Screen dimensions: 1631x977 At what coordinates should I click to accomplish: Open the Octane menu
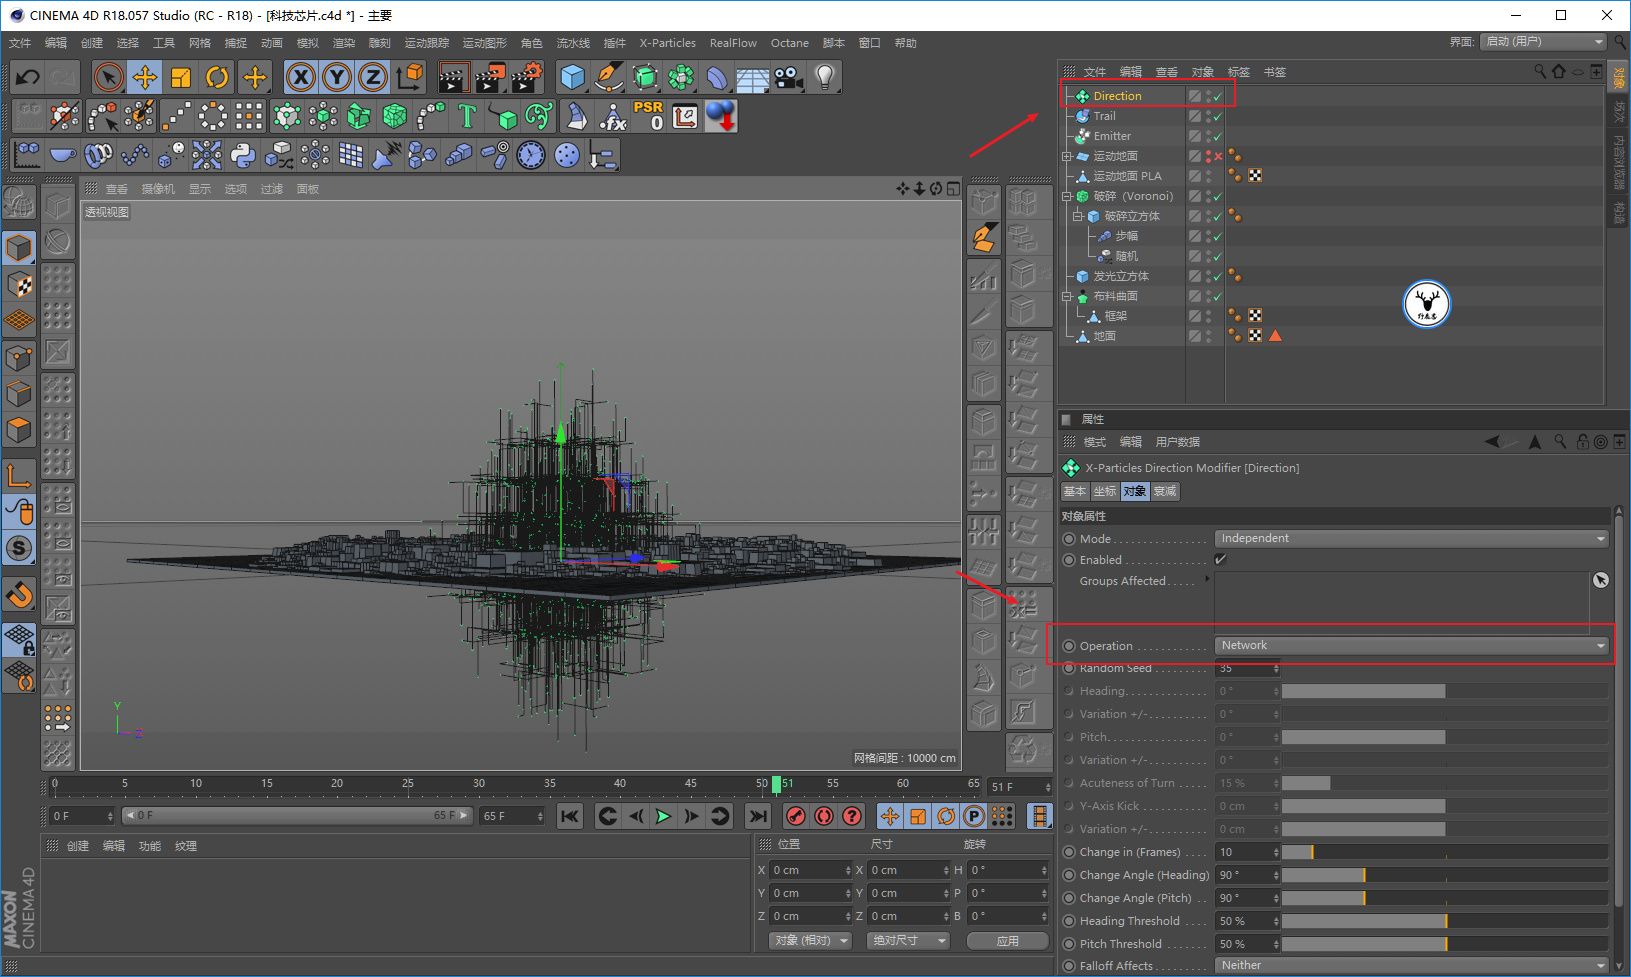pos(790,43)
